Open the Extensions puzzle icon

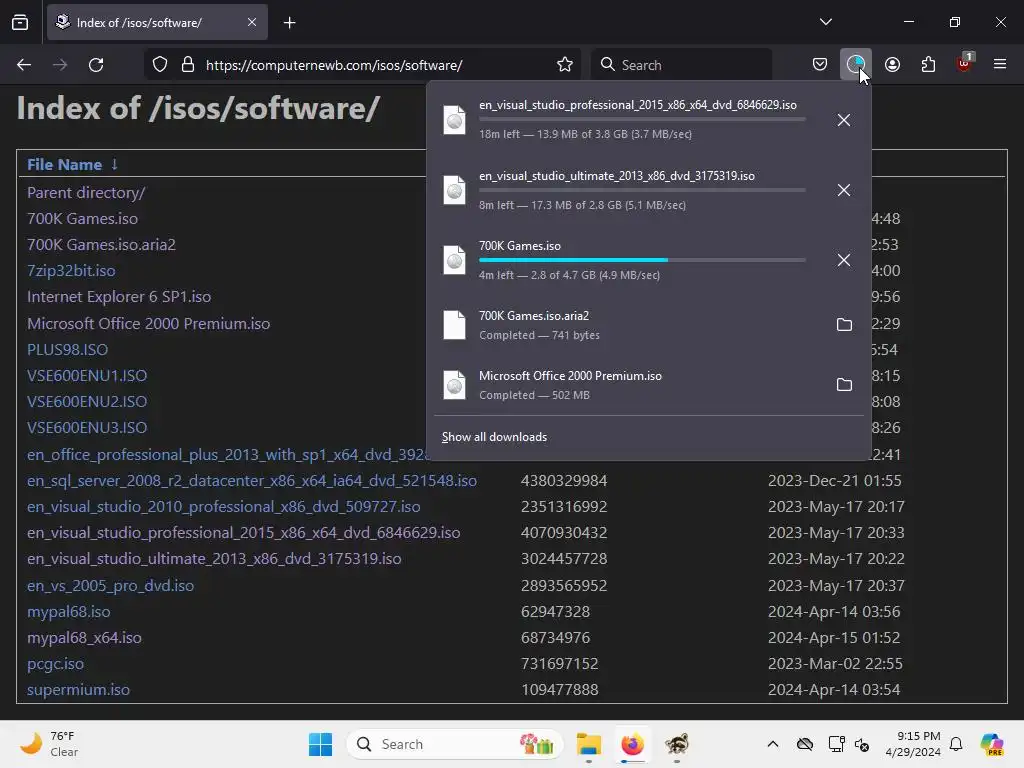tap(928, 65)
